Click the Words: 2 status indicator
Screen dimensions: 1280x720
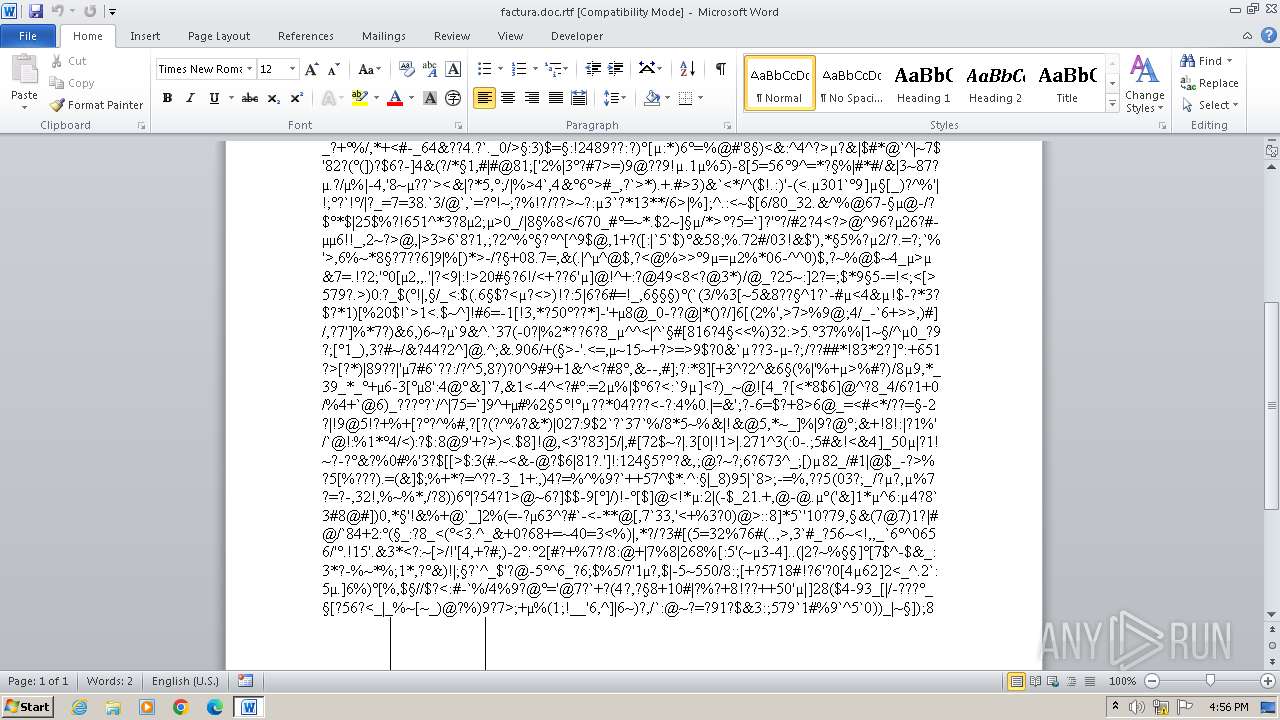[109, 681]
